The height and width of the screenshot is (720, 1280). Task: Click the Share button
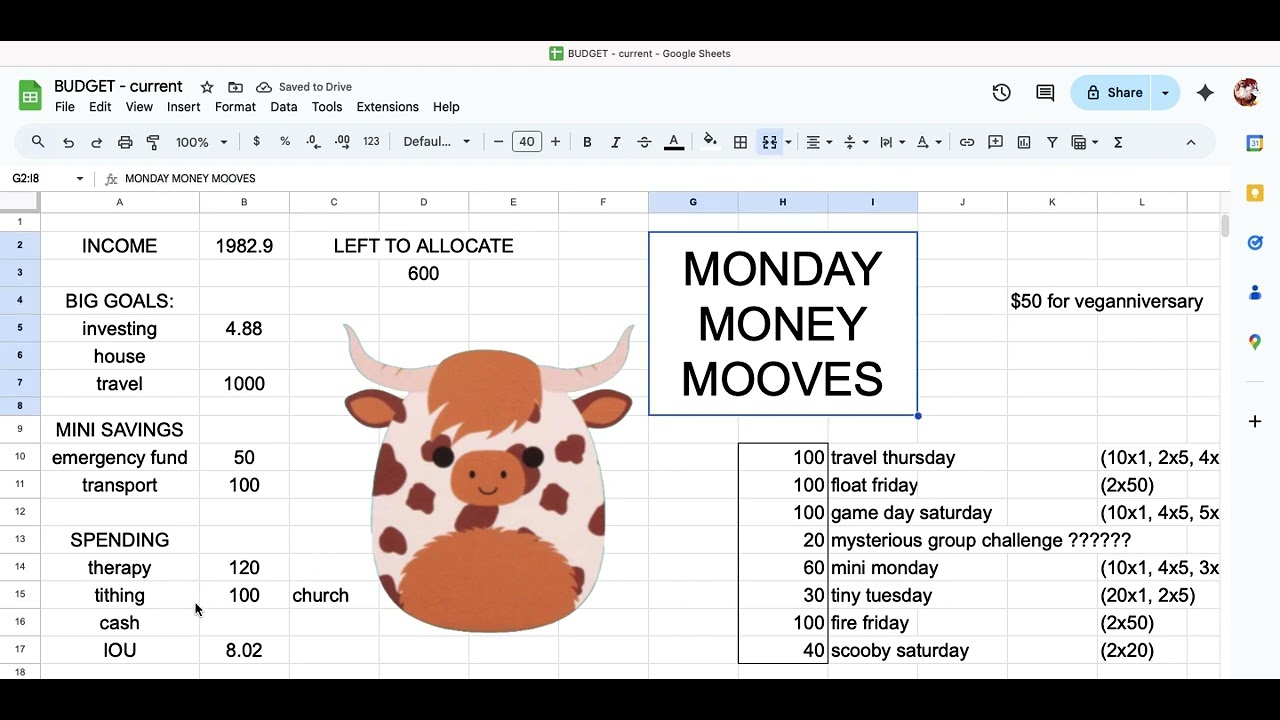(1113, 93)
